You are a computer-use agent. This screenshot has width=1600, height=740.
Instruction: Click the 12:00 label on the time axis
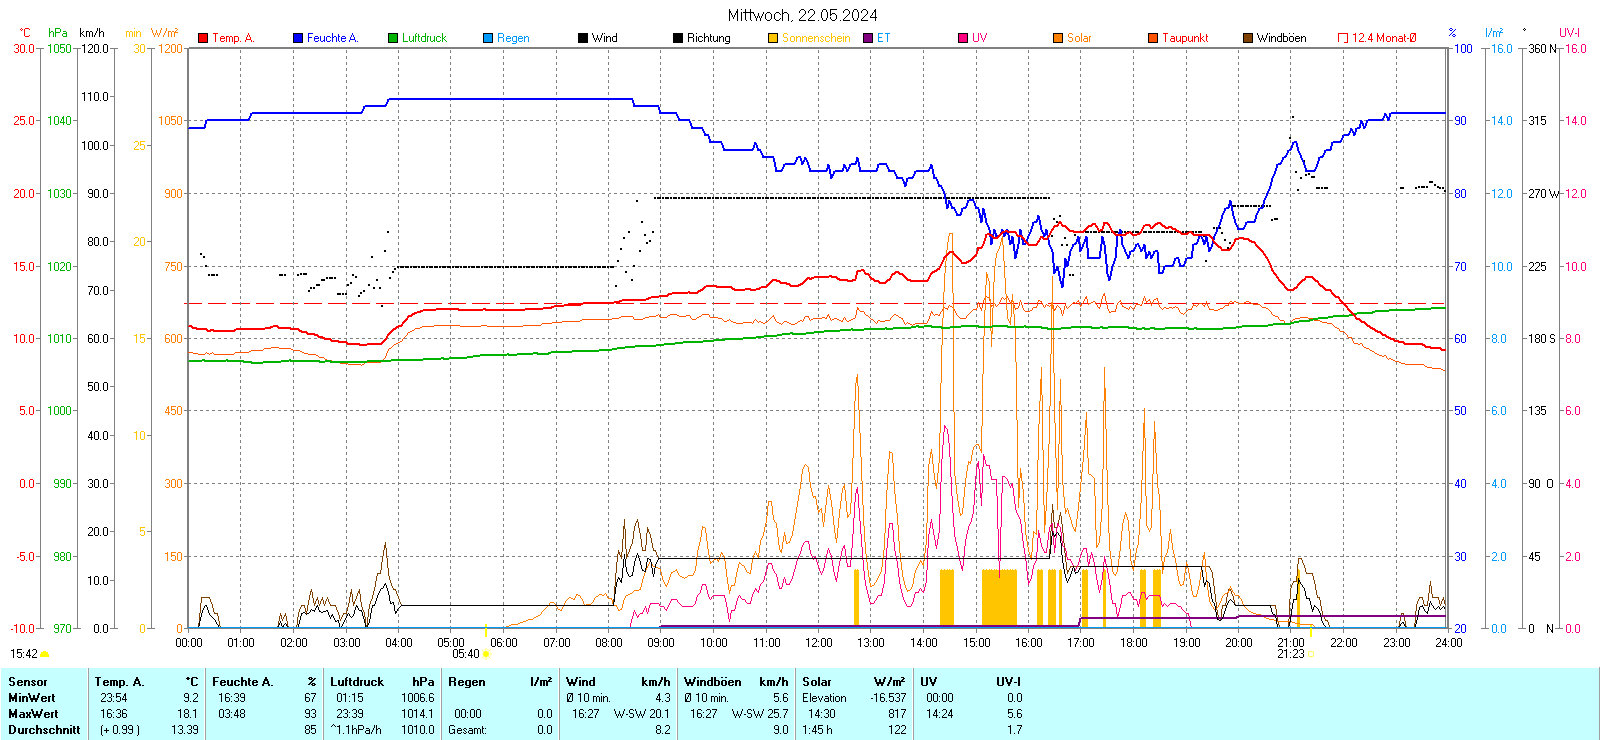point(818,642)
